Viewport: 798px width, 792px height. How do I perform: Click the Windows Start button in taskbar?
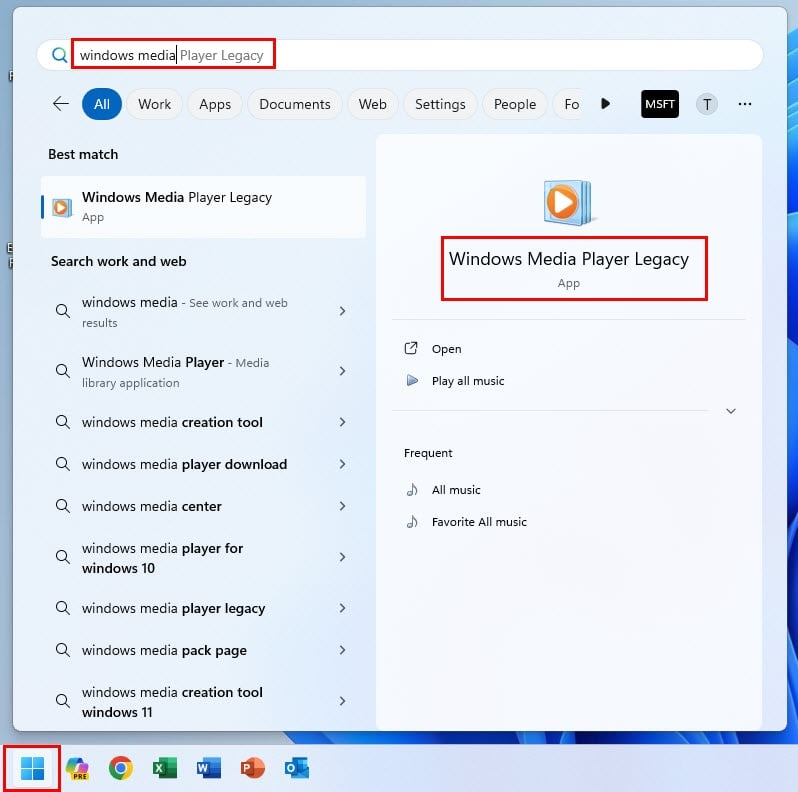pos(32,768)
